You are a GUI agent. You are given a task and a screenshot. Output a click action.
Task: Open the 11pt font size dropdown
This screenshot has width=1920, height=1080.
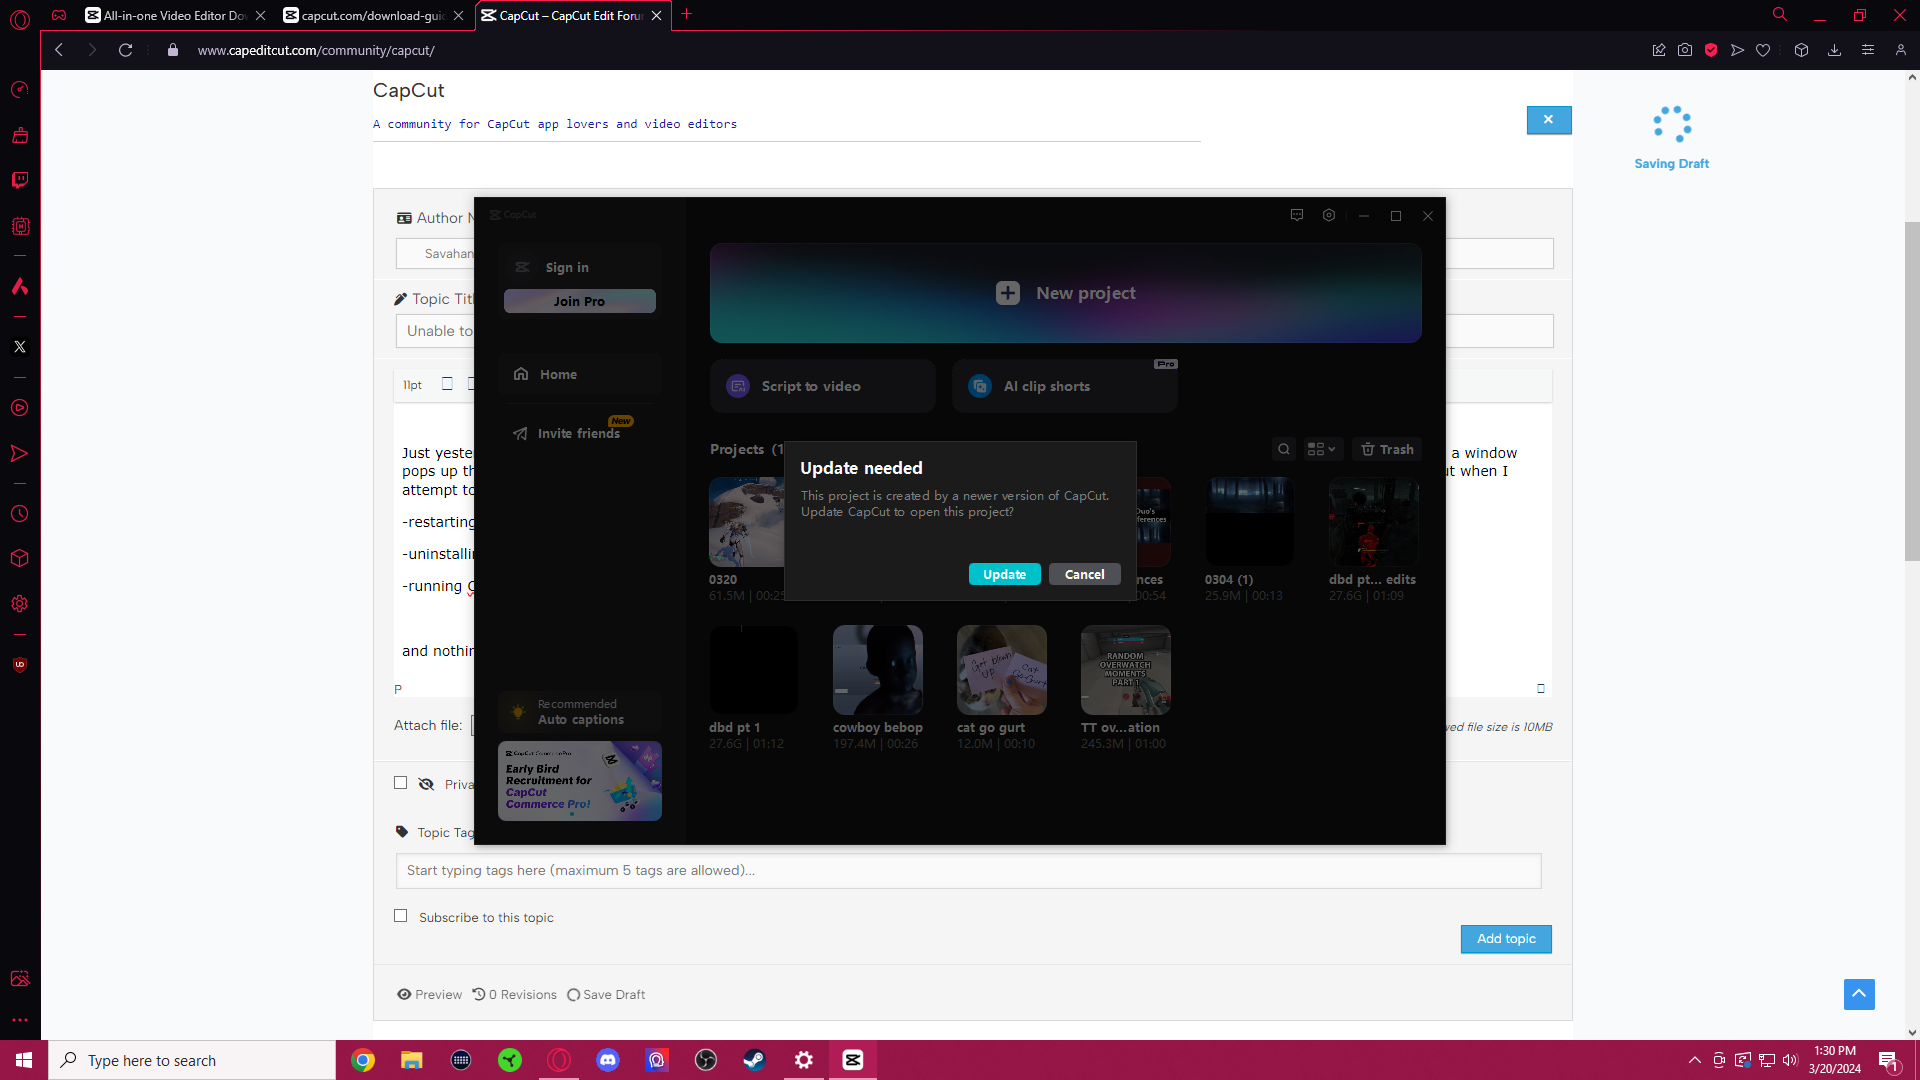point(413,385)
